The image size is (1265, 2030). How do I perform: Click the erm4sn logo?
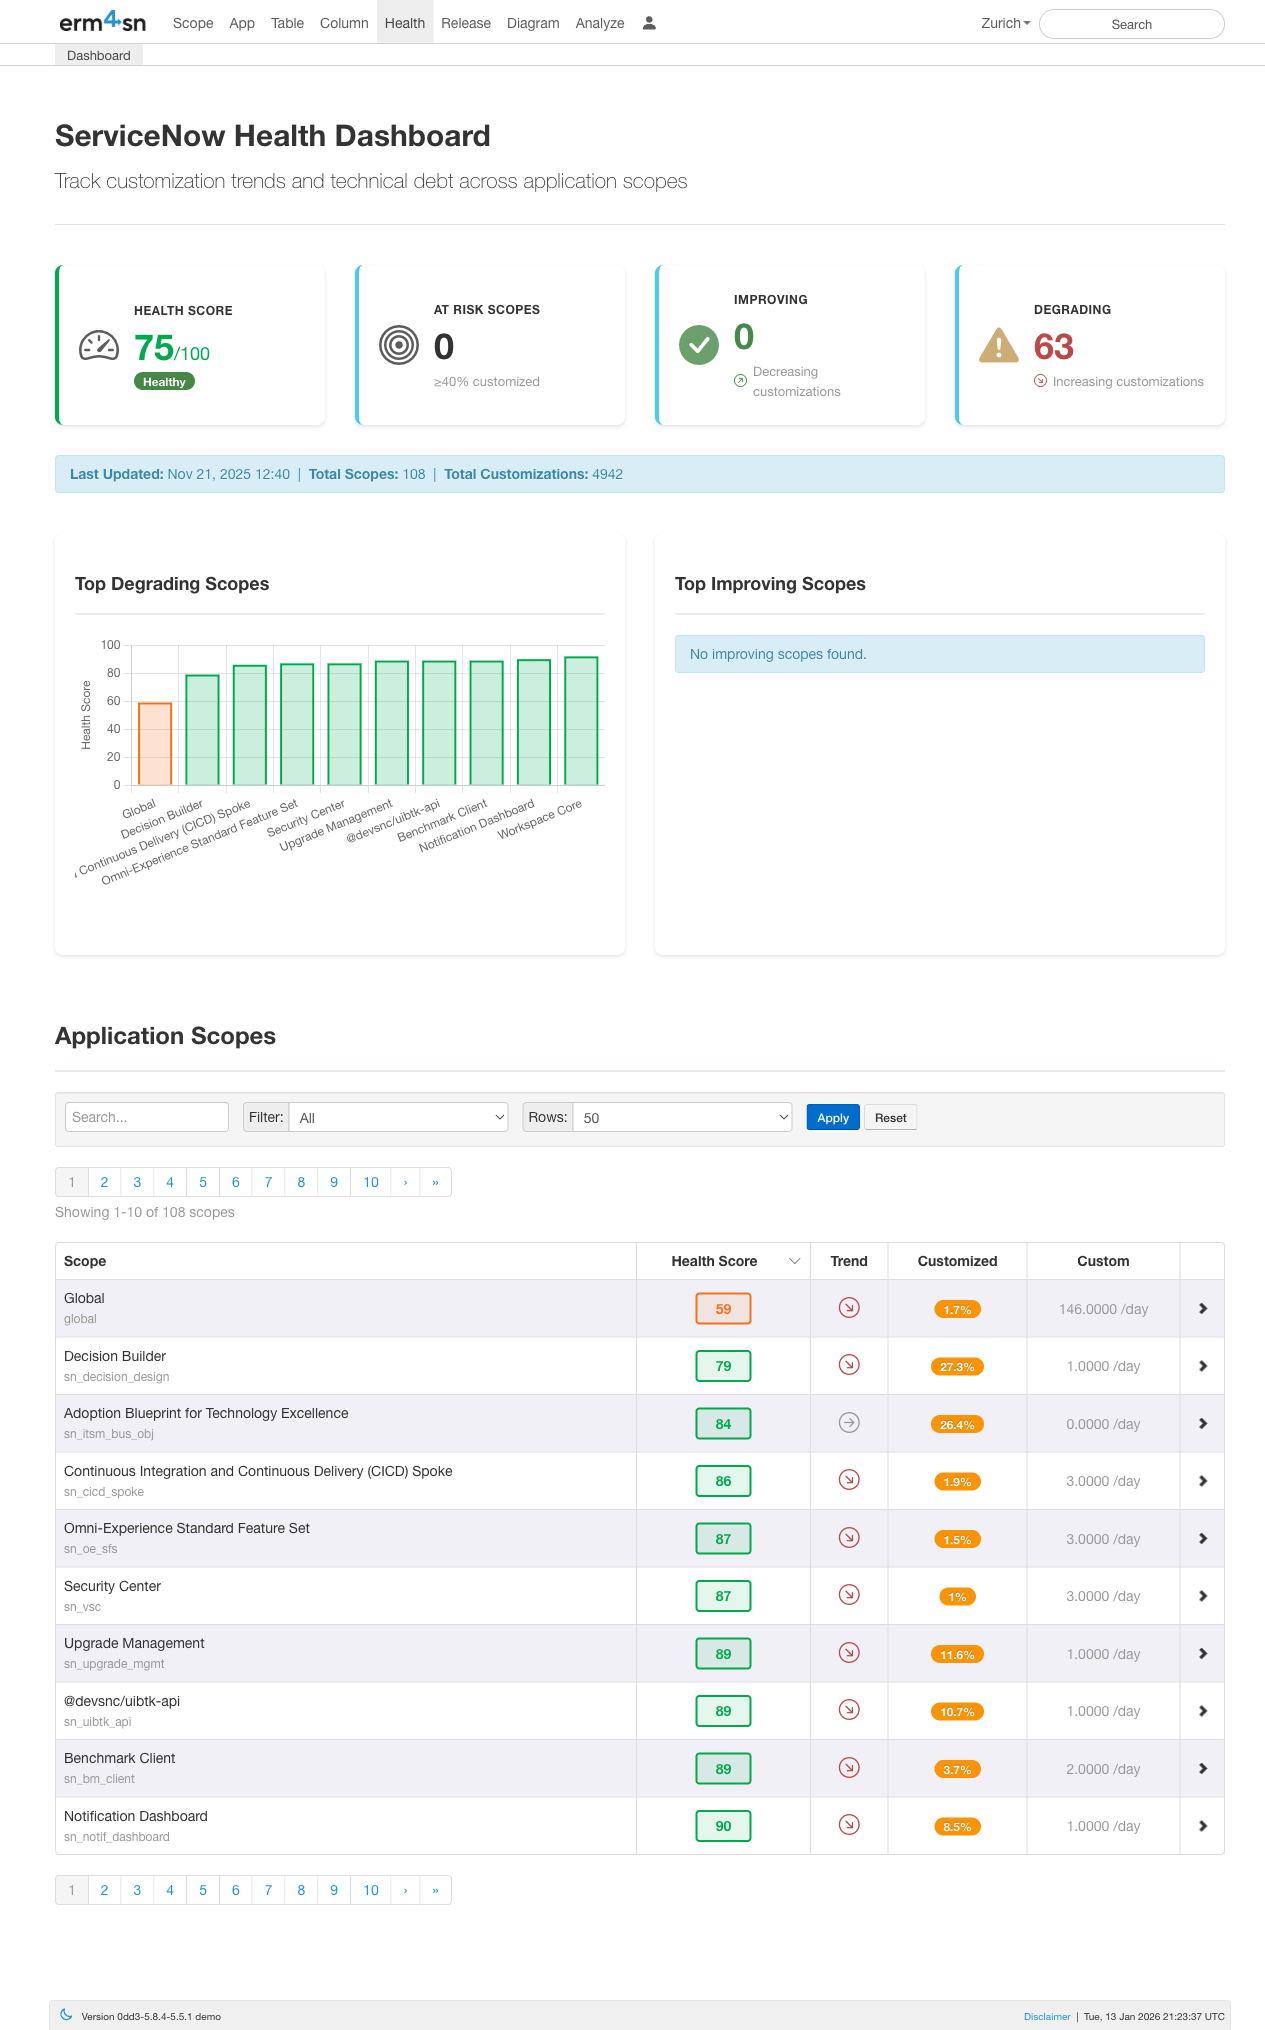coord(103,22)
